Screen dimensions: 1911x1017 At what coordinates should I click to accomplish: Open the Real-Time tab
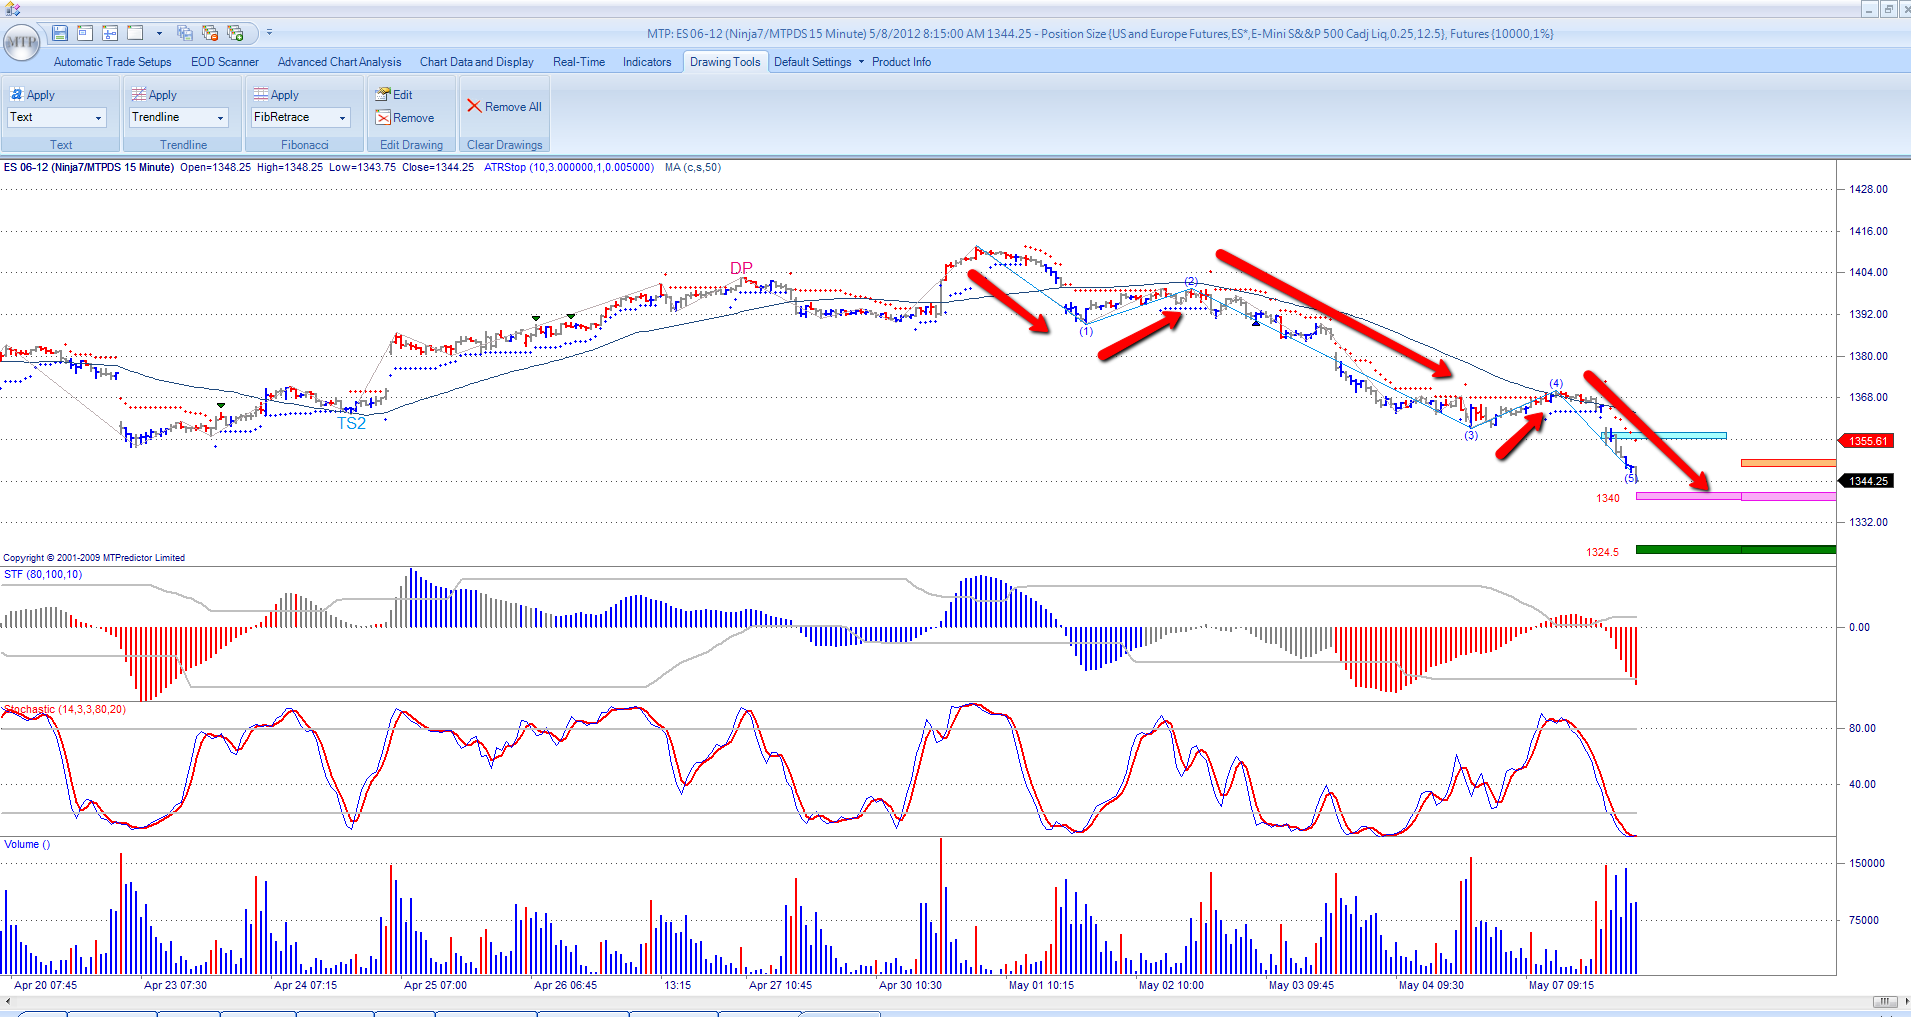click(579, 62)
